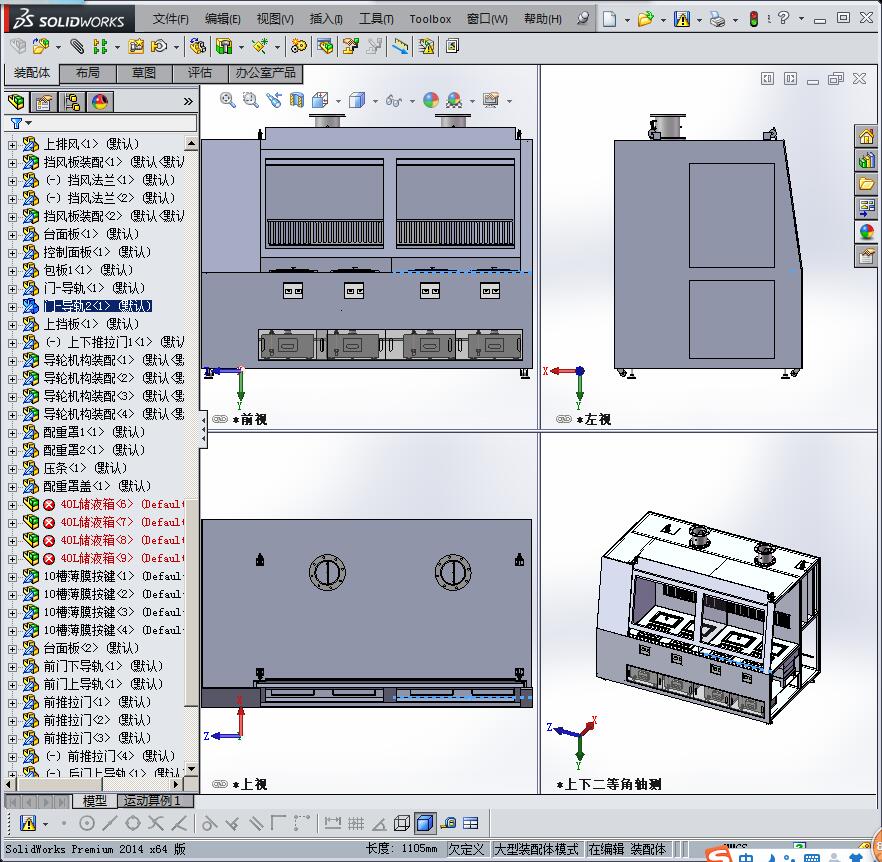Viewport: 882px width, 862px height.
Task: Expand the 上排风<1> tree node
Action: [x=12, y=144]
